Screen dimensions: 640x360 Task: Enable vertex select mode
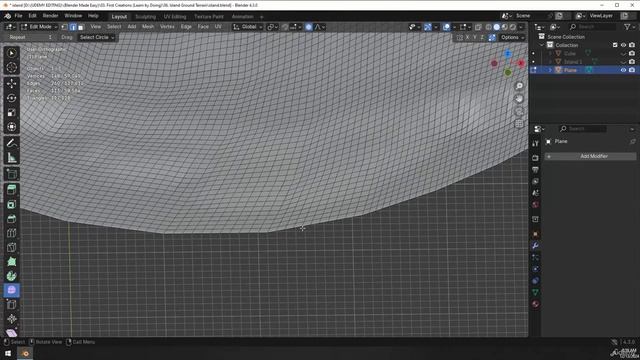point(64,27)
